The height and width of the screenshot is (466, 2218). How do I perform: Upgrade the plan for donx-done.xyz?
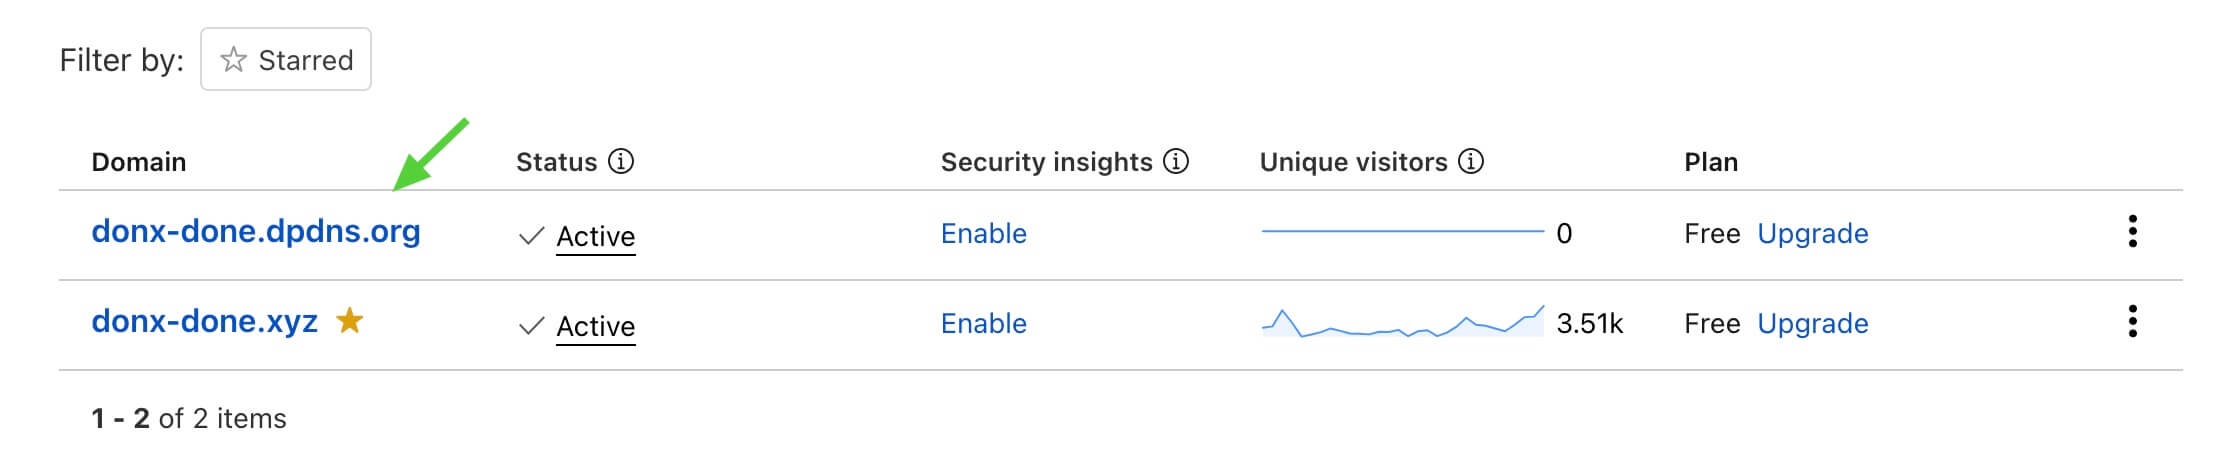pyautogui.click(x=1812, y=324)
